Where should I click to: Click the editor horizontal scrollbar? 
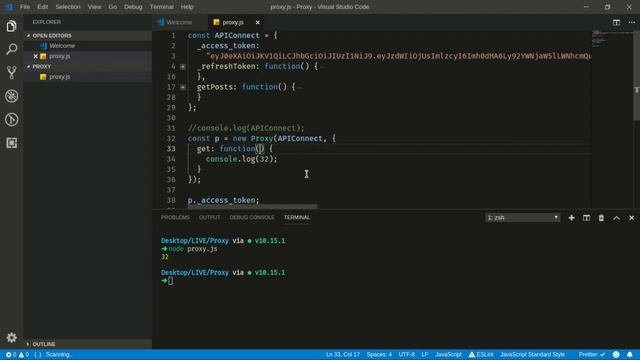pos(252,207)
